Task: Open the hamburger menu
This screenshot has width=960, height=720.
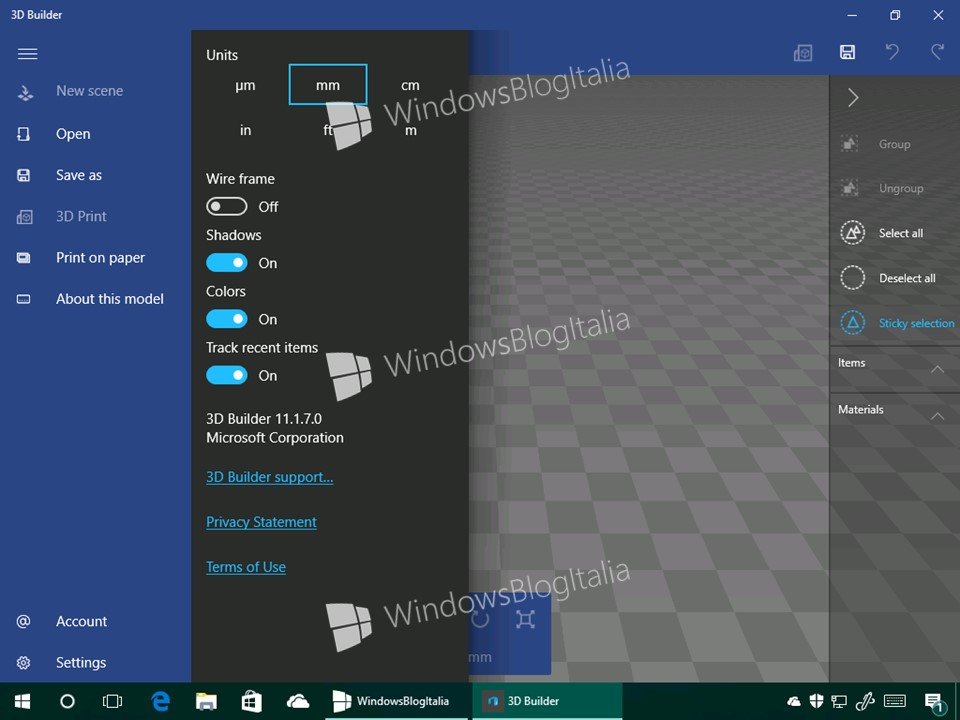Action: [x=28, y=54]
